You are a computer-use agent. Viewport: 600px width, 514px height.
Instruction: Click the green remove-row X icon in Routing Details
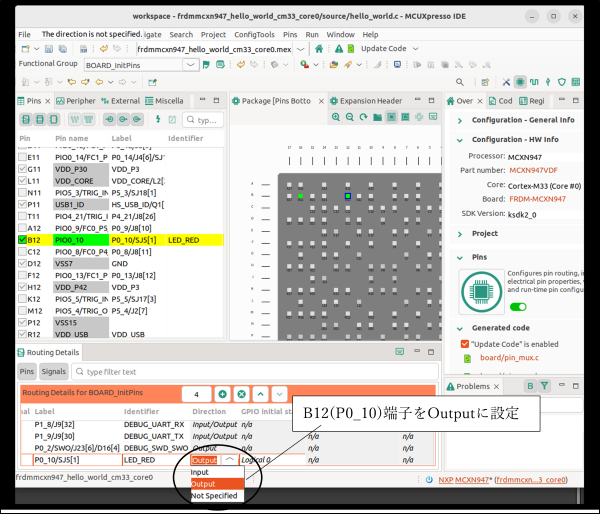tap(241, 395)
